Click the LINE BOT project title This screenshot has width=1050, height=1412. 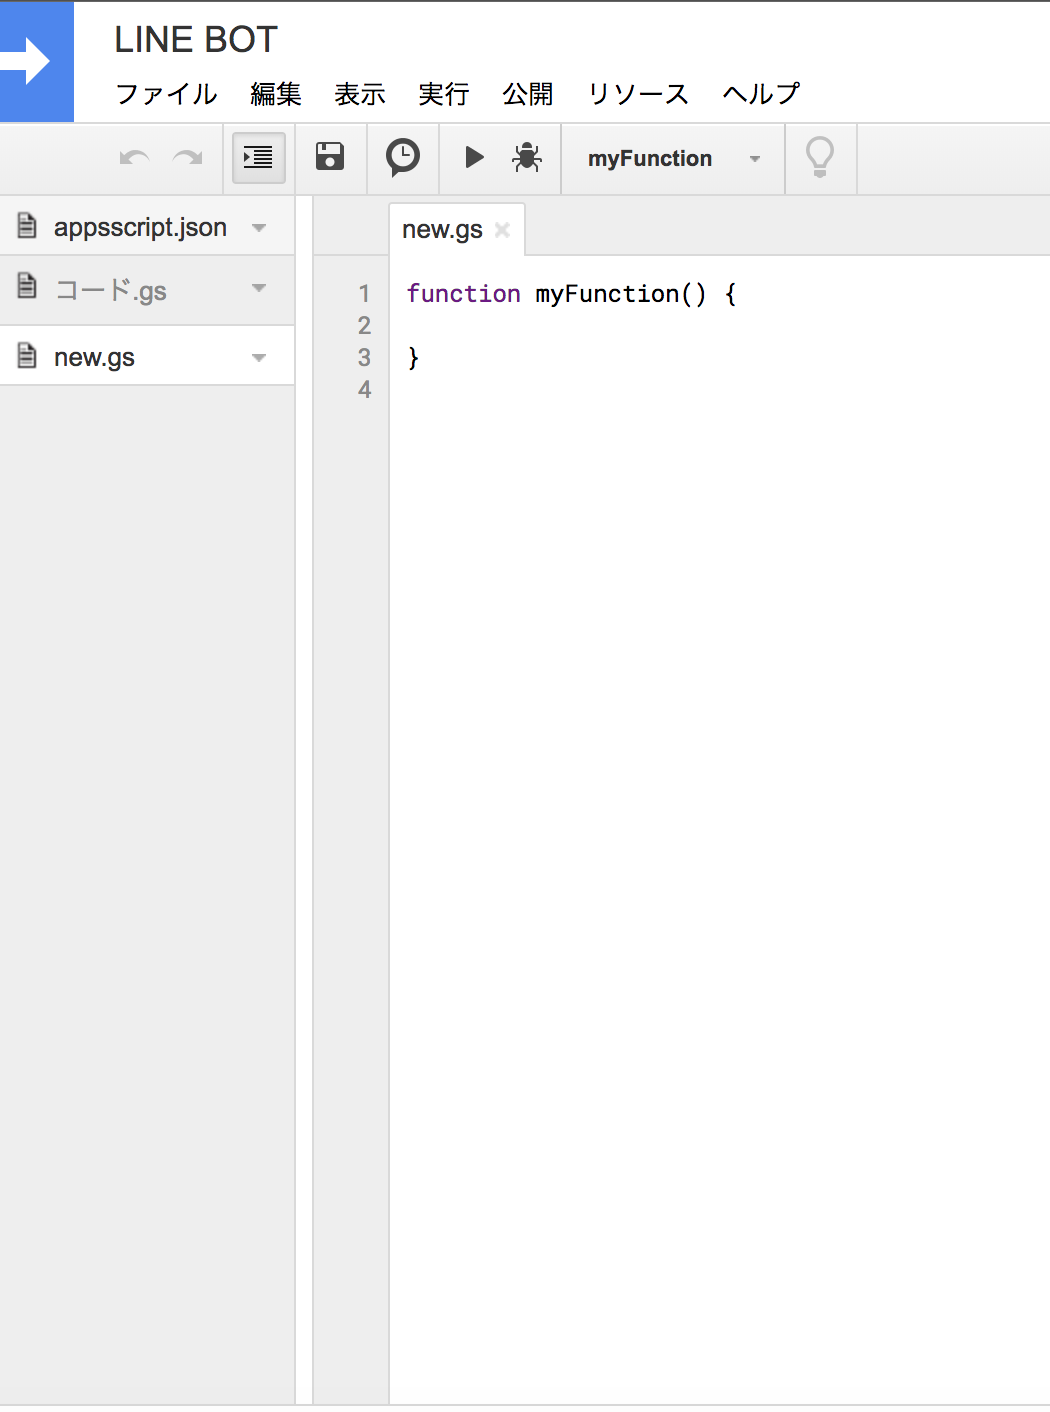pos(196,39)
